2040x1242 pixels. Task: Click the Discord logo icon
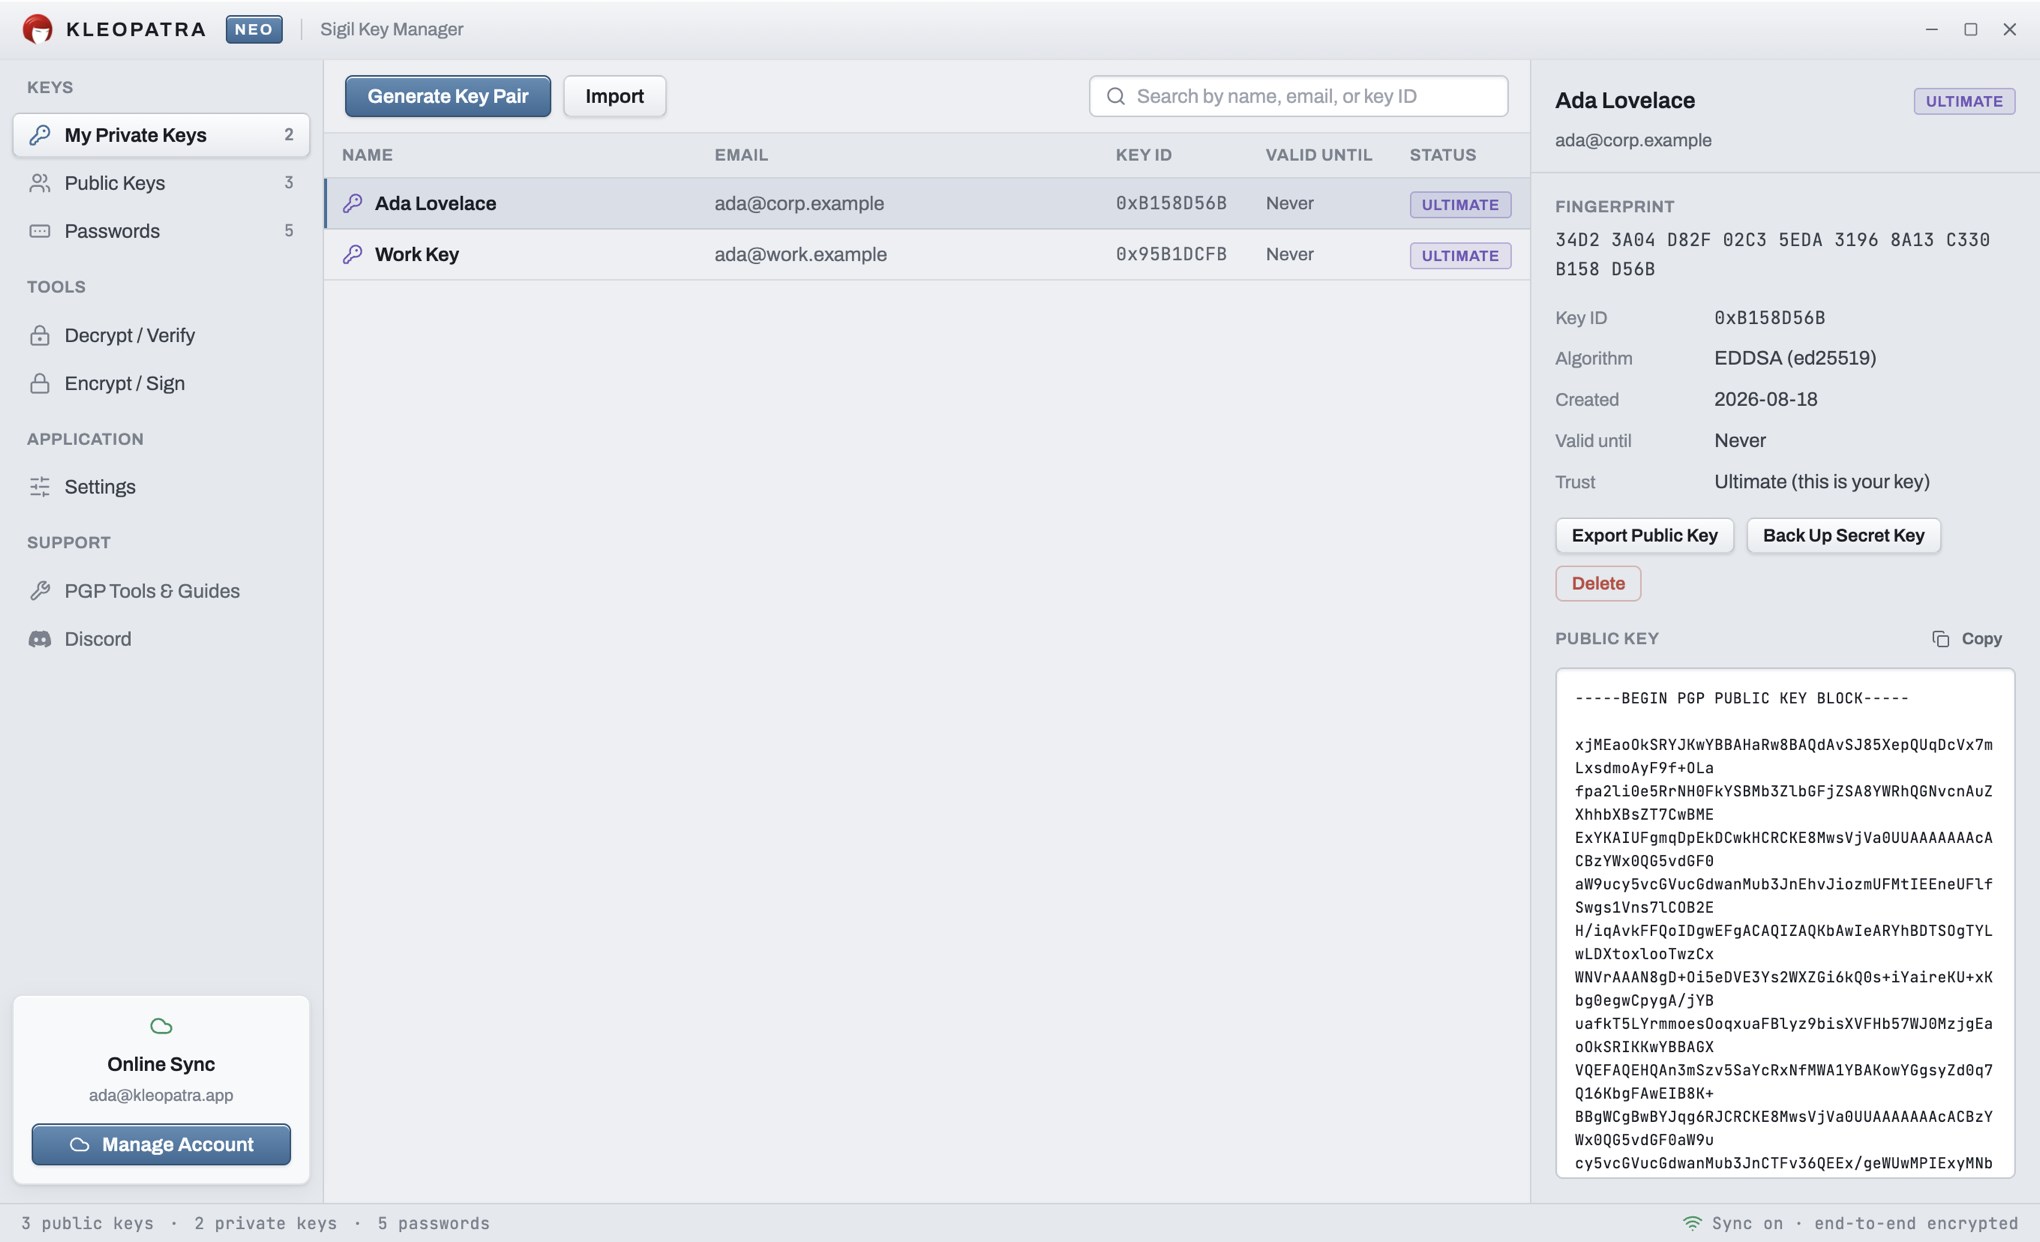click(40, 639)
